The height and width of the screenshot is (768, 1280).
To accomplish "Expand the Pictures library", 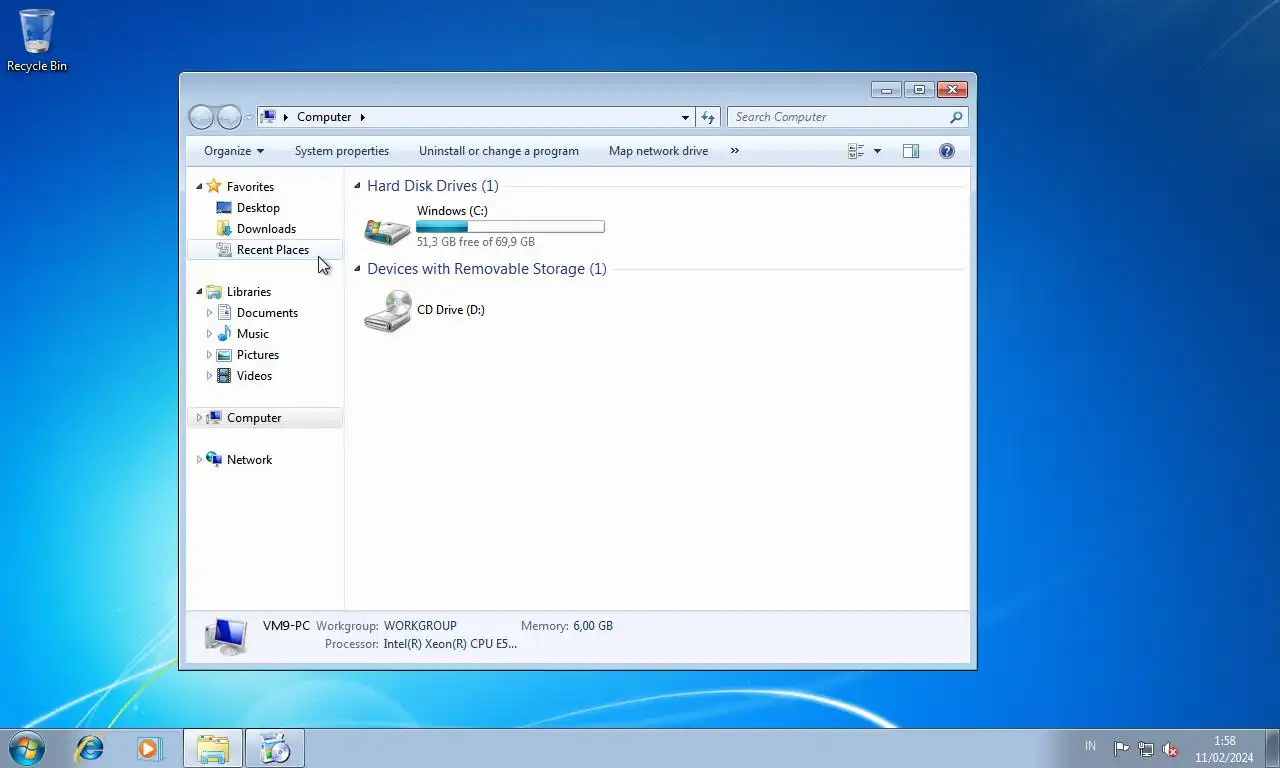I will click(x=209, y=355).
